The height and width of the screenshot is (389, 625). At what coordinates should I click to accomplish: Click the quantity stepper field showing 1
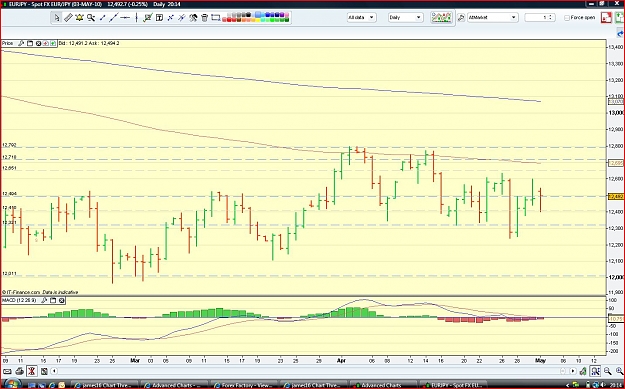[540, 18]
